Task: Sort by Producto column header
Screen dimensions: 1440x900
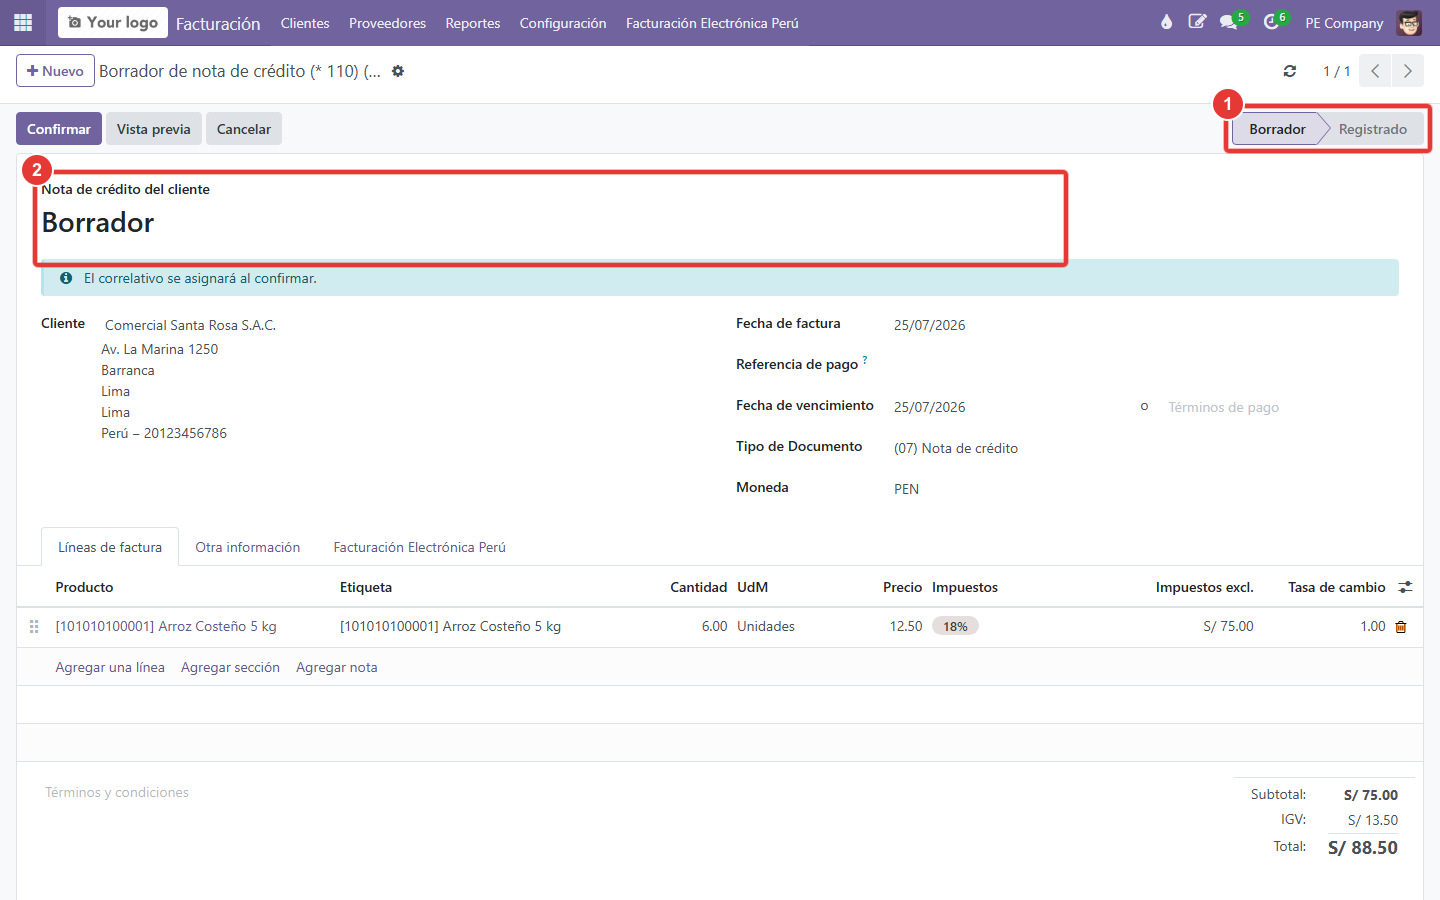Action: coord(84,587)
